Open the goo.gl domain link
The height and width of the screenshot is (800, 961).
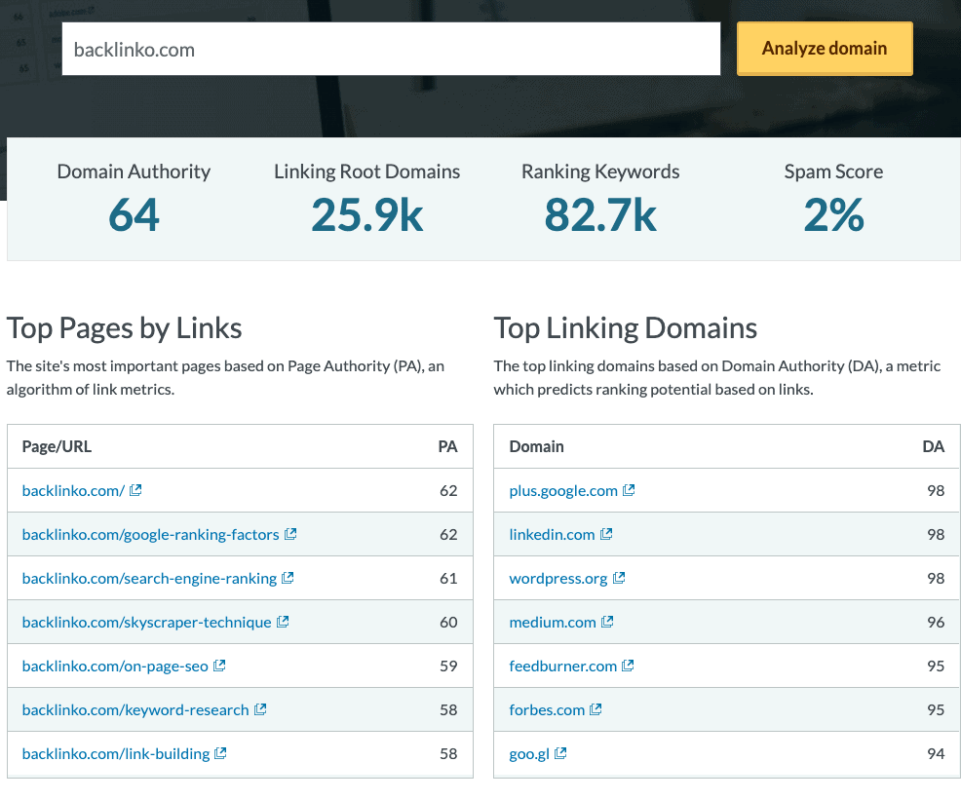point(529,754)
